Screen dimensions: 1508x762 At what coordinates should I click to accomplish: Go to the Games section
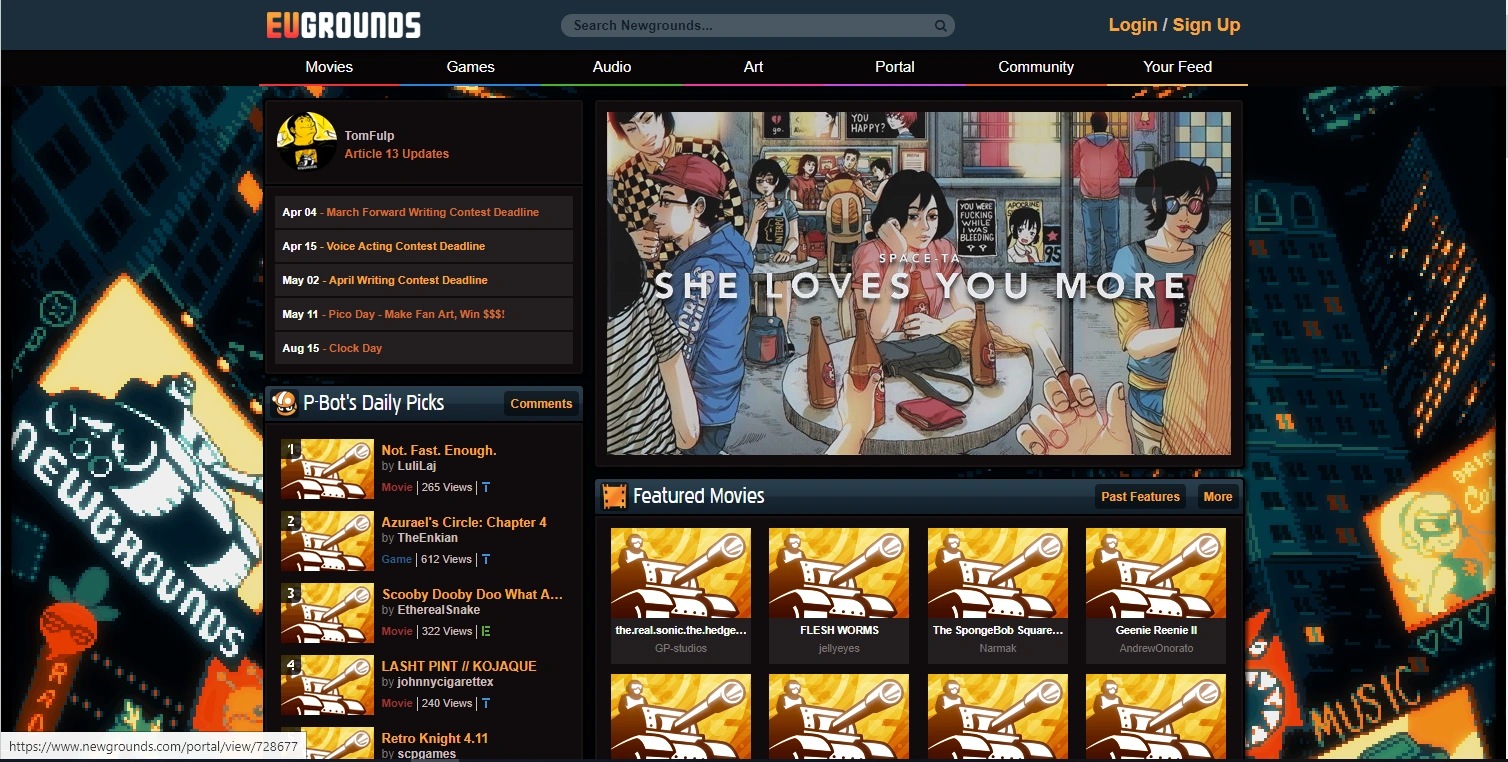click(x=471, y=67)
